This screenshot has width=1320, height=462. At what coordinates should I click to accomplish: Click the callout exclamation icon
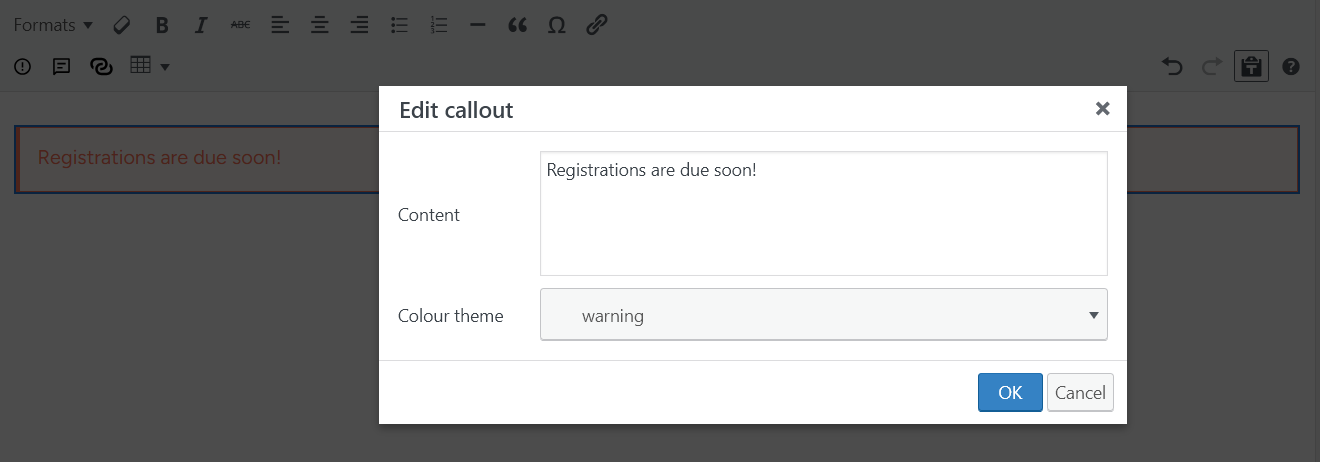23,67
